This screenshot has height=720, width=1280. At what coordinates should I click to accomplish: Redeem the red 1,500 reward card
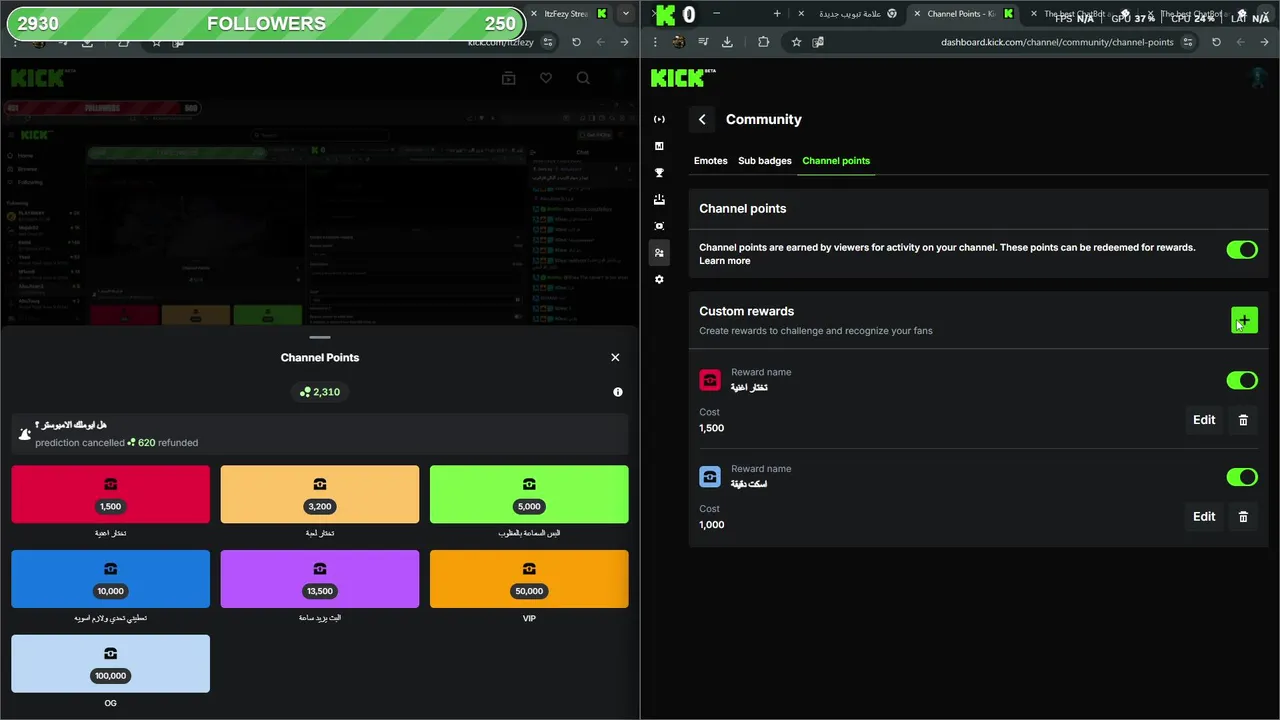[111, 494]
